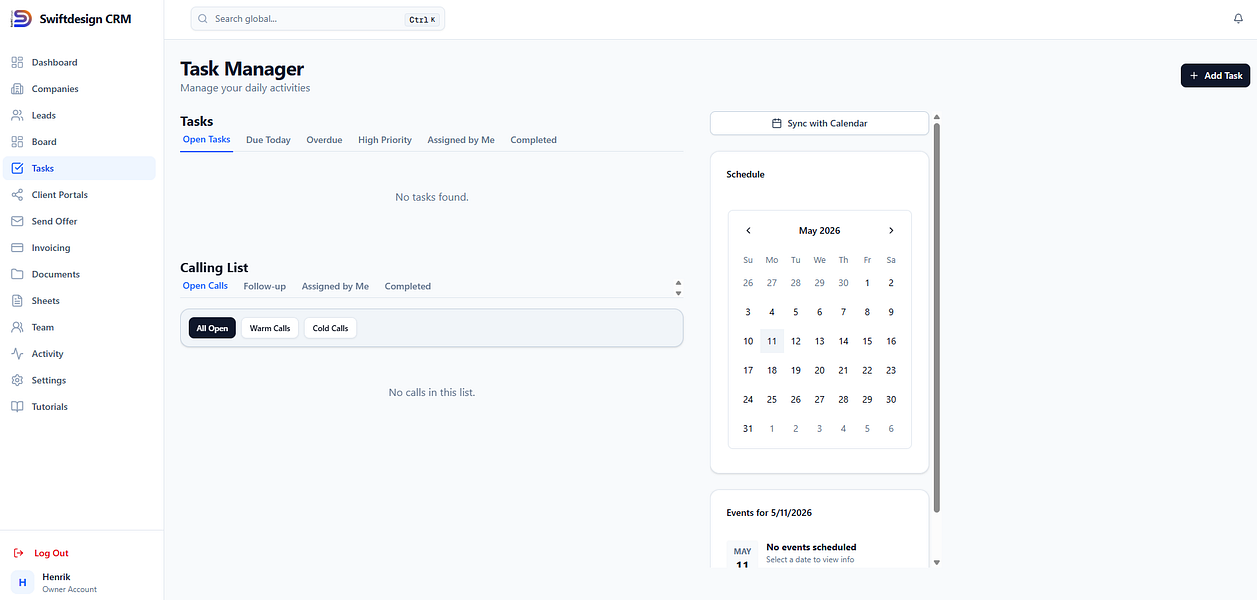Click the Board kanban icon

[17, 142]
